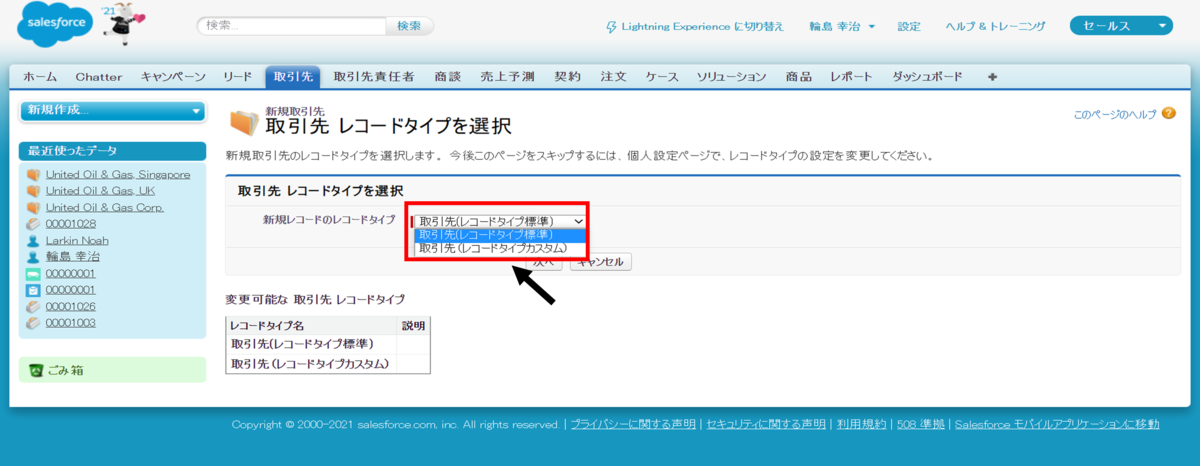Go to the 契約 tab
Screen dimensions: 1200x466
567,77
